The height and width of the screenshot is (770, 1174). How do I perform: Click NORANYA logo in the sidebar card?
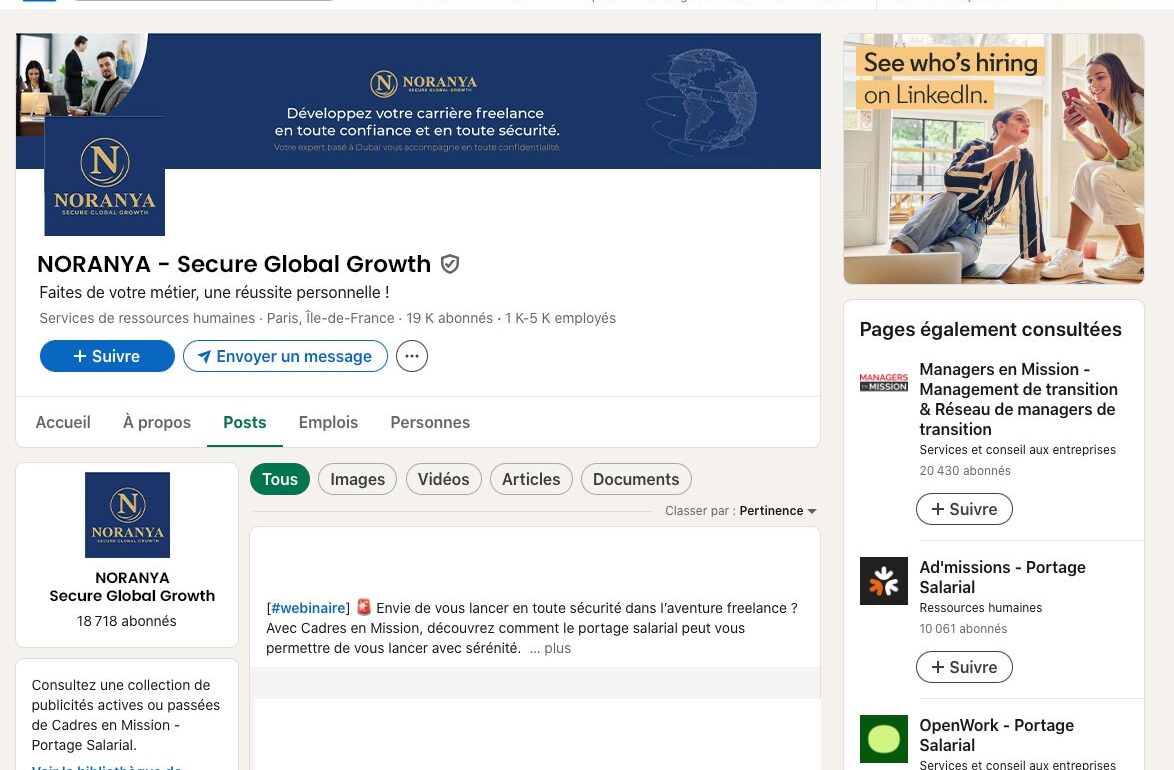point(127,515)
